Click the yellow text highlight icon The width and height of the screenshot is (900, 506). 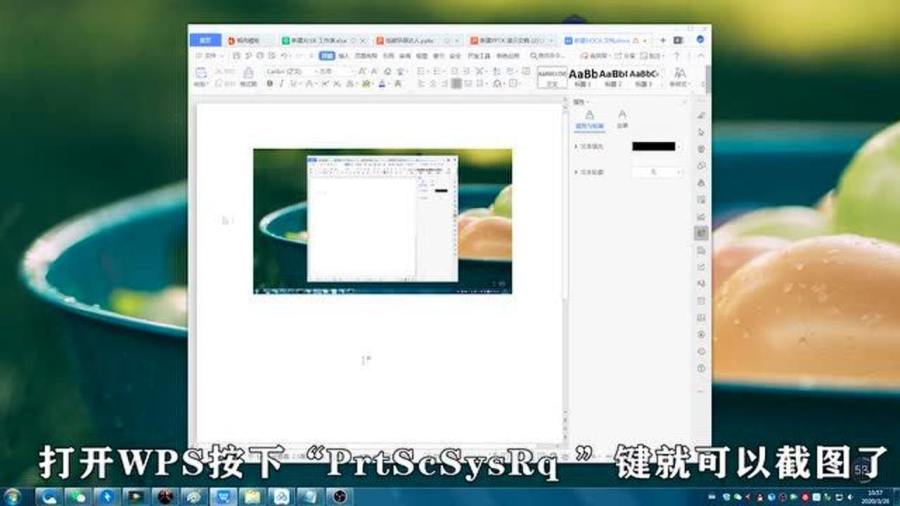pos(366,84)
